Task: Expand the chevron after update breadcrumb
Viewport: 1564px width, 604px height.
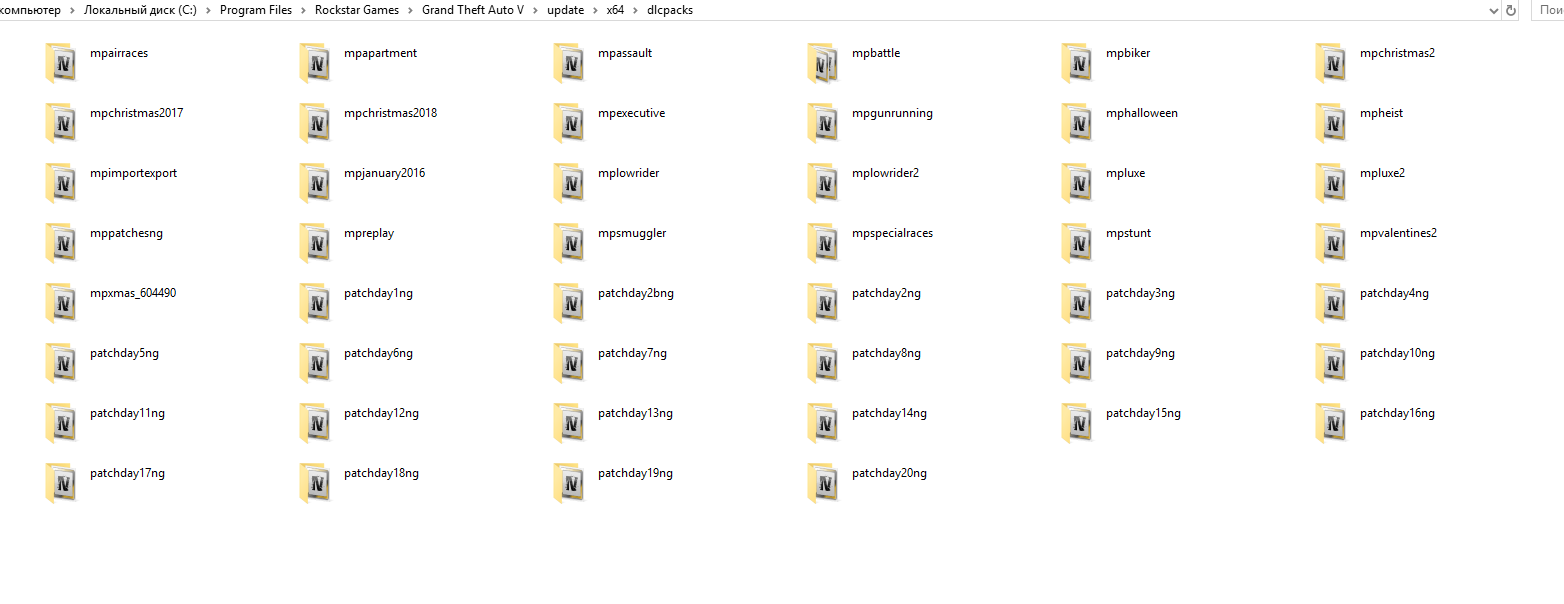Action: coord(595,10)
